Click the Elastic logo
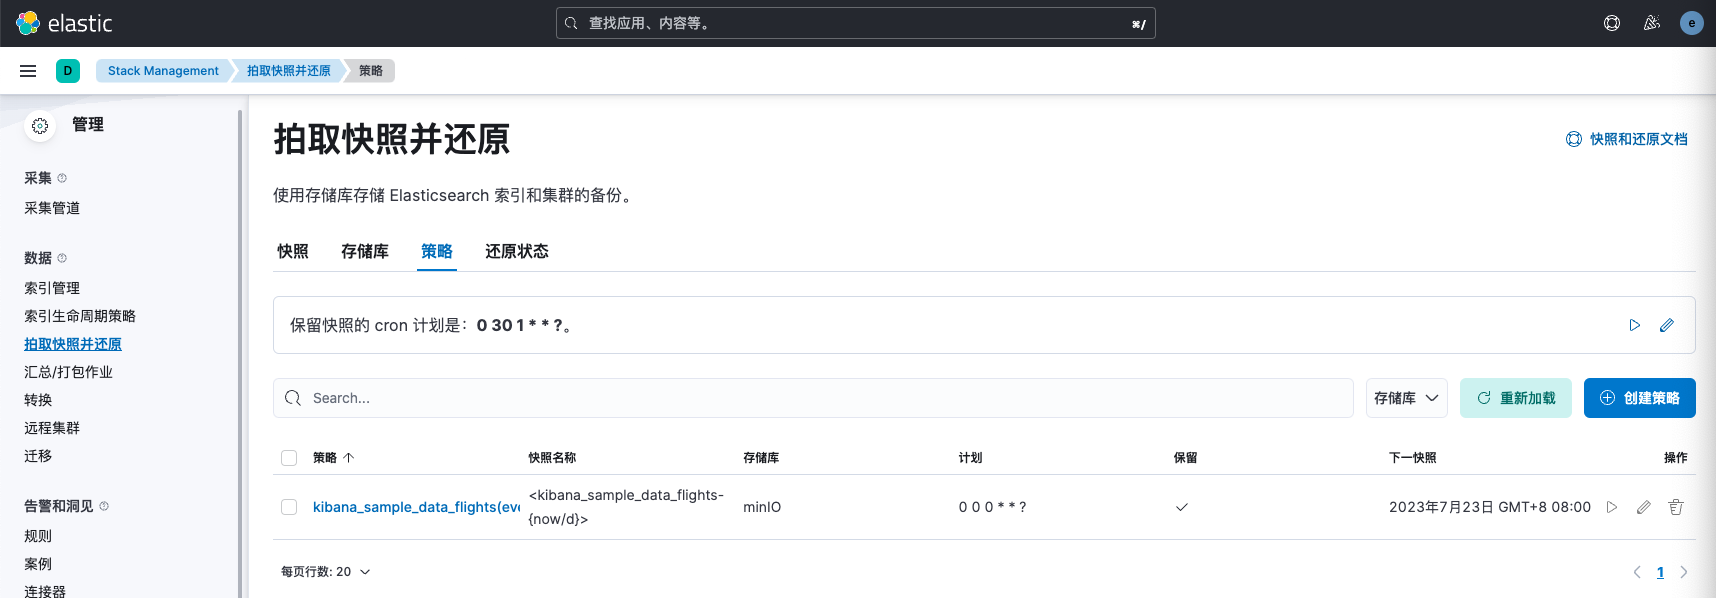The height and width of the screenshot is (598, 1716). (64, 23)
